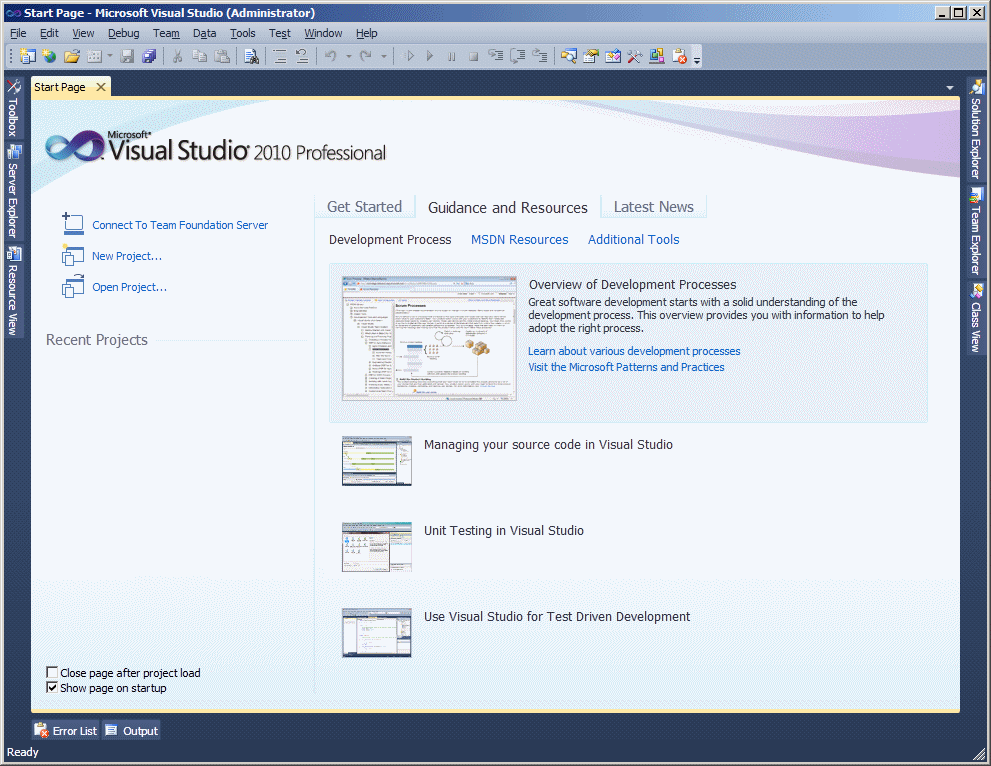This screenshot has height=766, width=991.
Task: Toggle Close page after project load checkbox
Action: pyautogui.click(x=52, y=672)
